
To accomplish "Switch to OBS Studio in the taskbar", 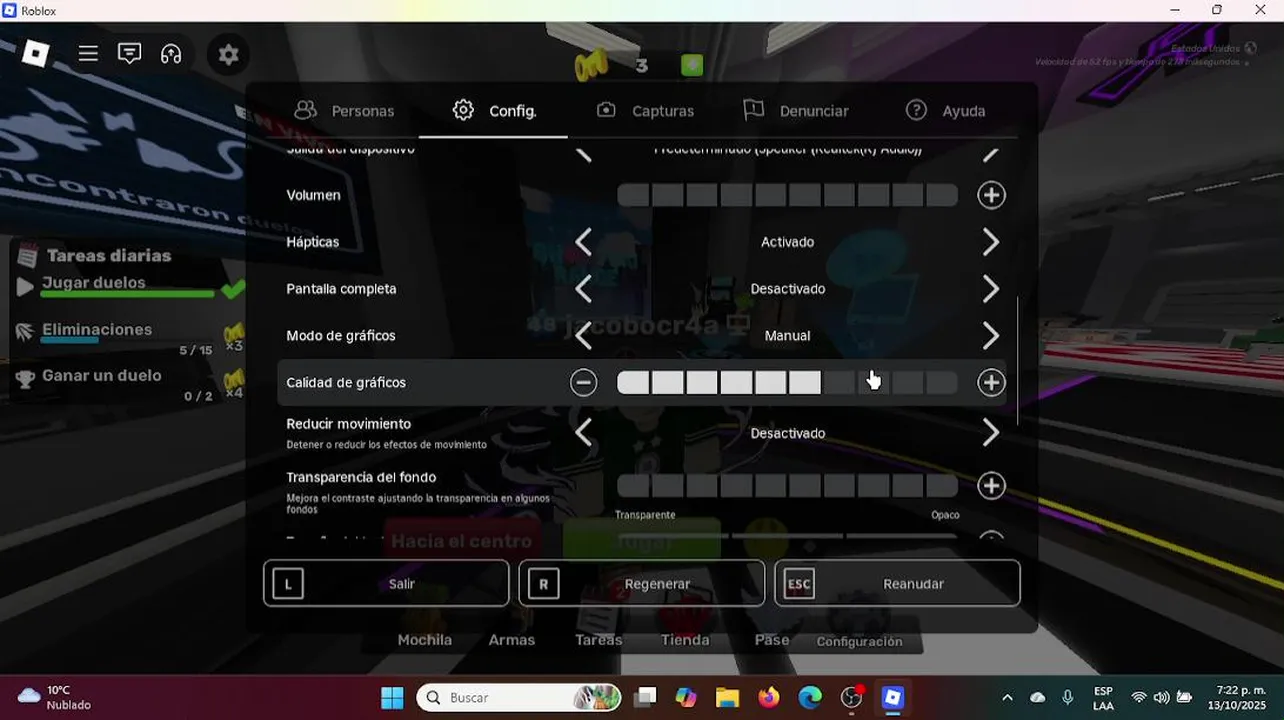I will click(852, 697).
